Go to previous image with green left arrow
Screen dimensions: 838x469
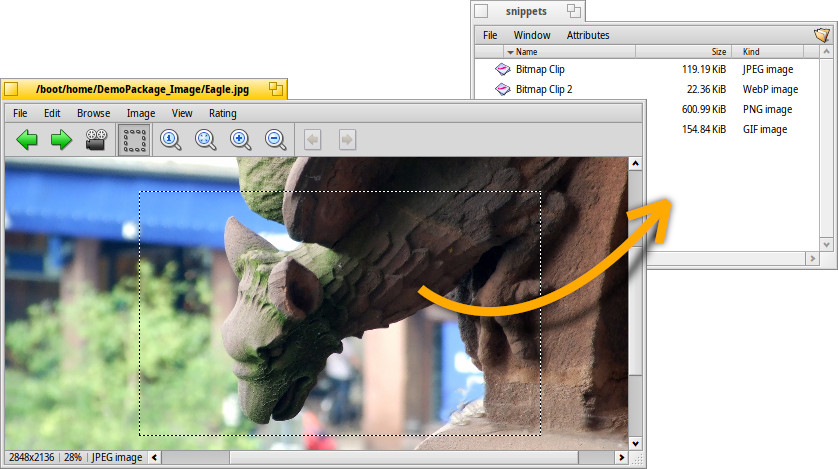pos(27,140)
